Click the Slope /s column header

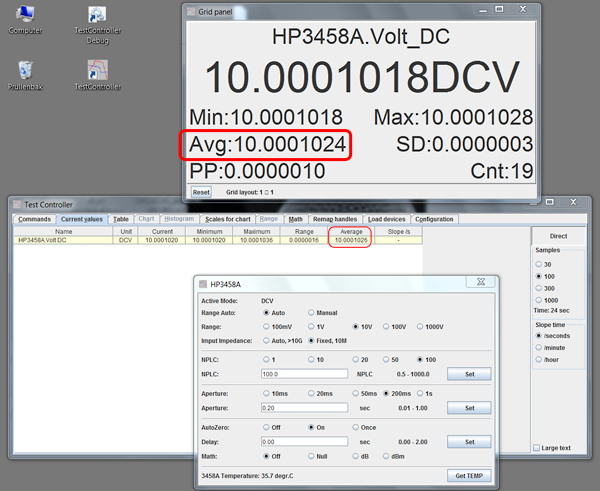pyautogui.click(x=399, y=232)
